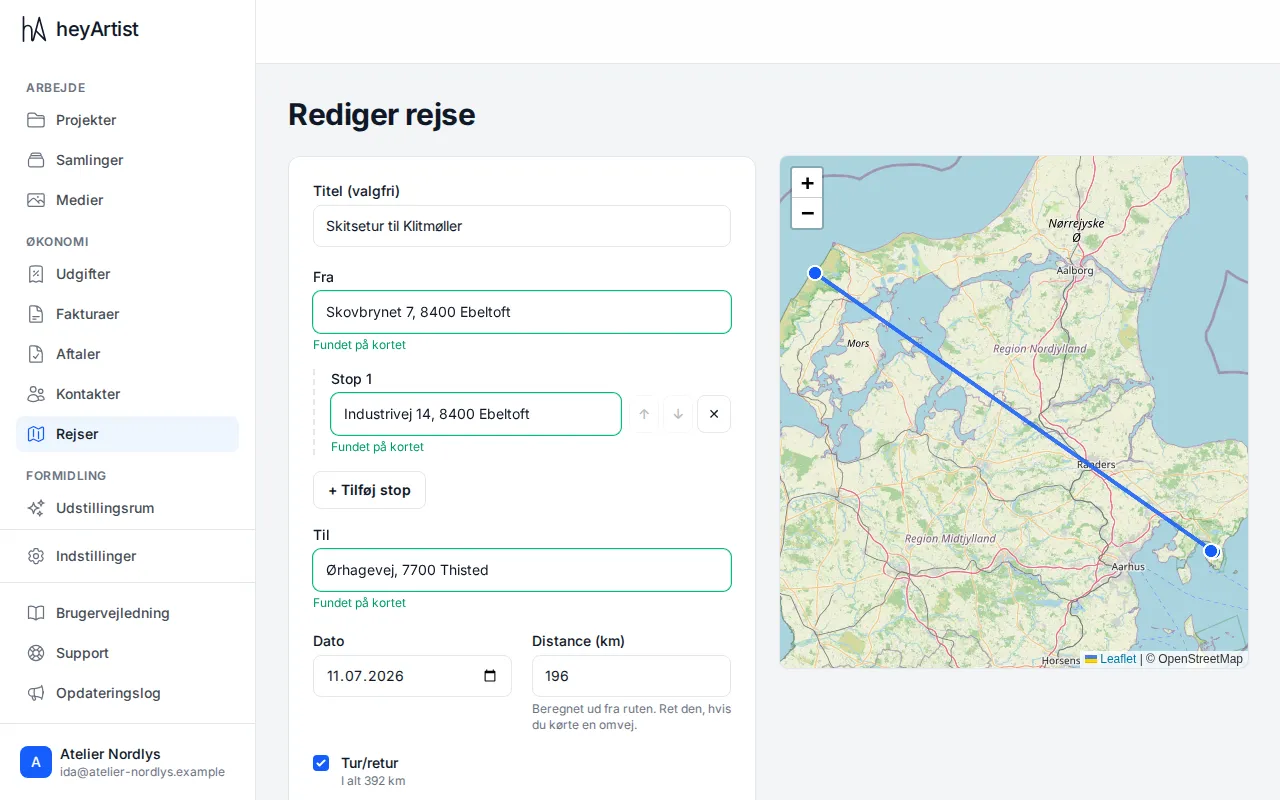The image size is (1280, 800).
Task: Click the 'I alt 392 km' text
Action: point(373,781)
